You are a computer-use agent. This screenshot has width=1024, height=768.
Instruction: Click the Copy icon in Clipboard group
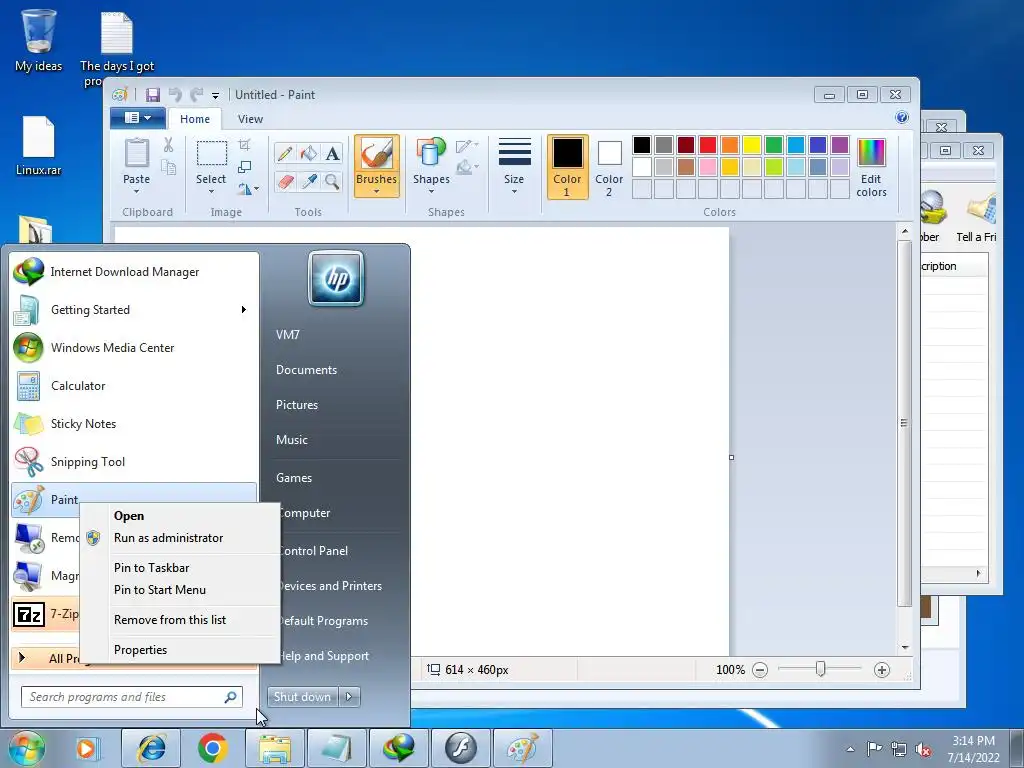168,168
